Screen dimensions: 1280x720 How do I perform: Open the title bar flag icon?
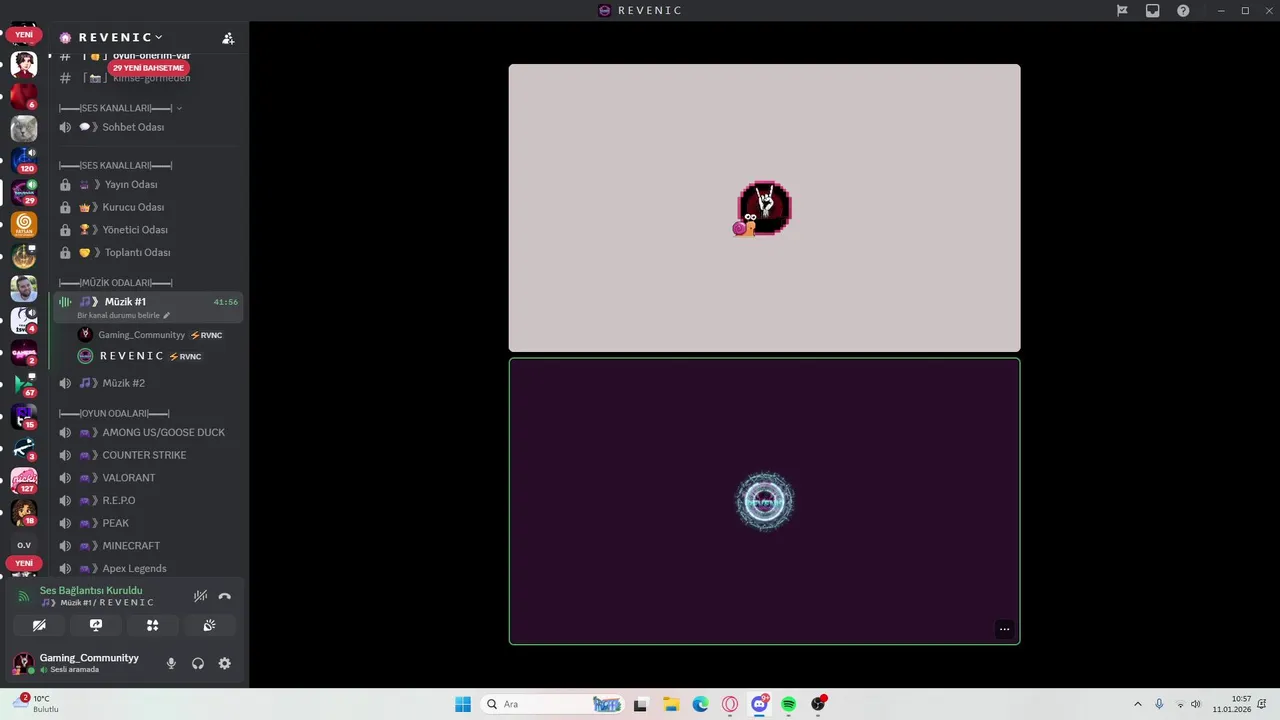(1122, 10)
